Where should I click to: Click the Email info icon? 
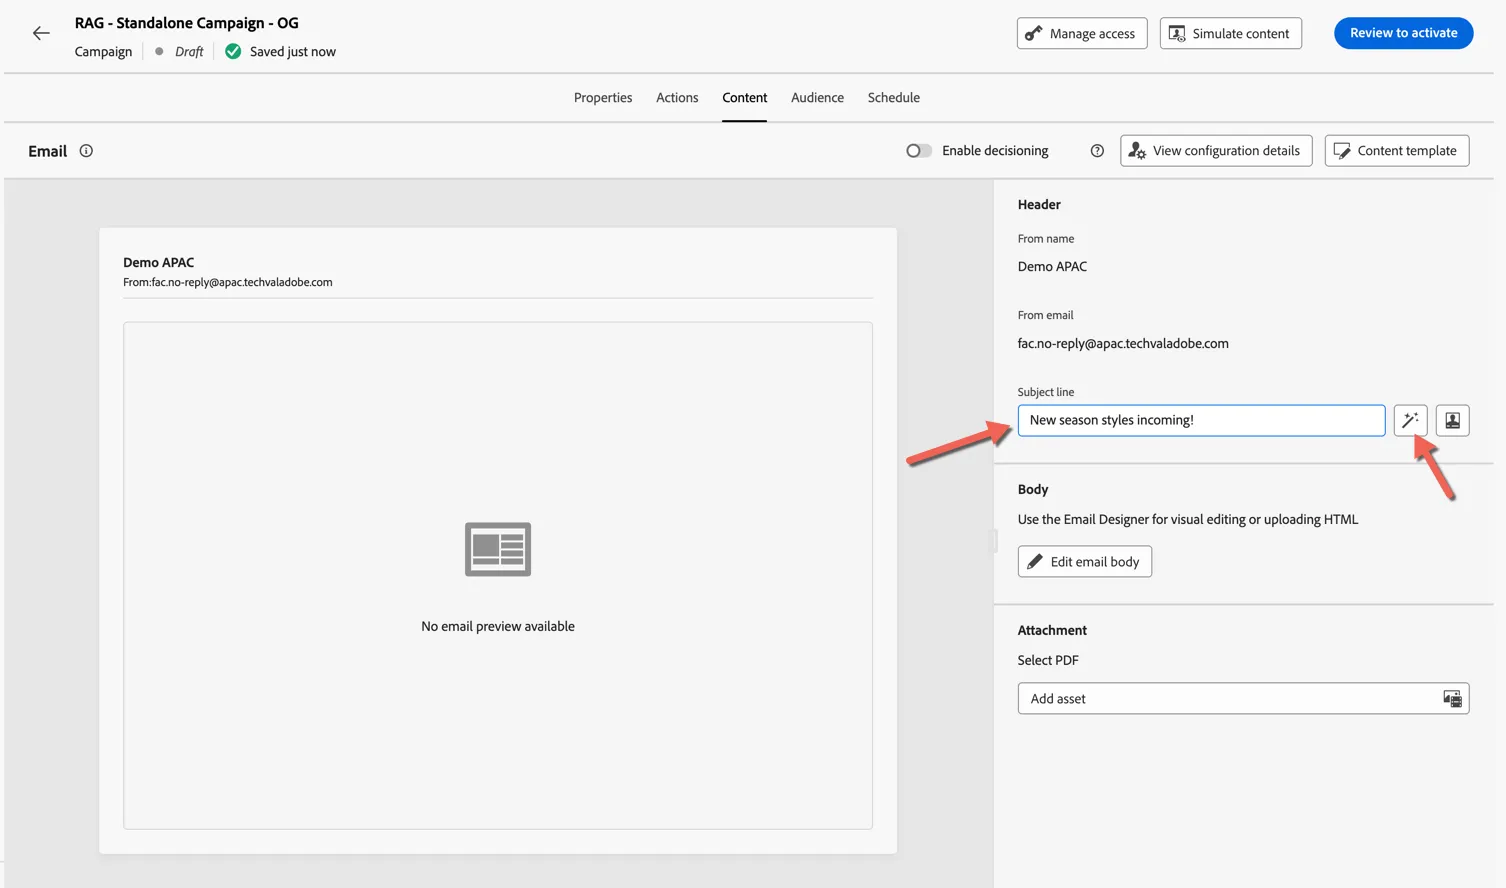pos(86,151)
